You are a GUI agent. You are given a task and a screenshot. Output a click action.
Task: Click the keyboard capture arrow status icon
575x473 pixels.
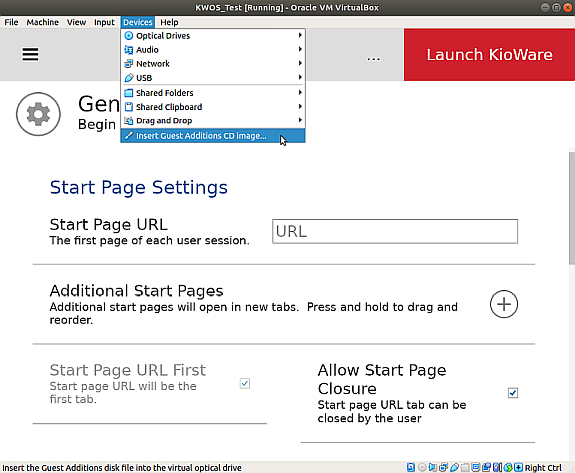518,467
